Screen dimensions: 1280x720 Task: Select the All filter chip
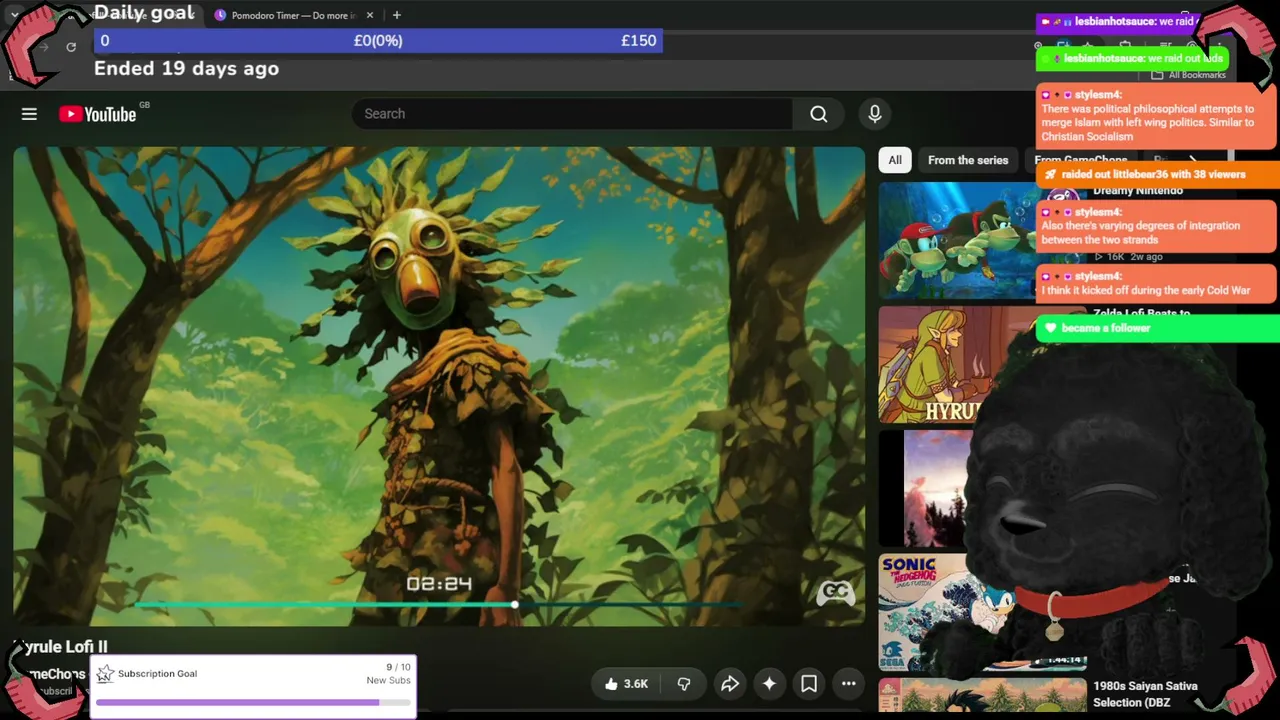895,160
